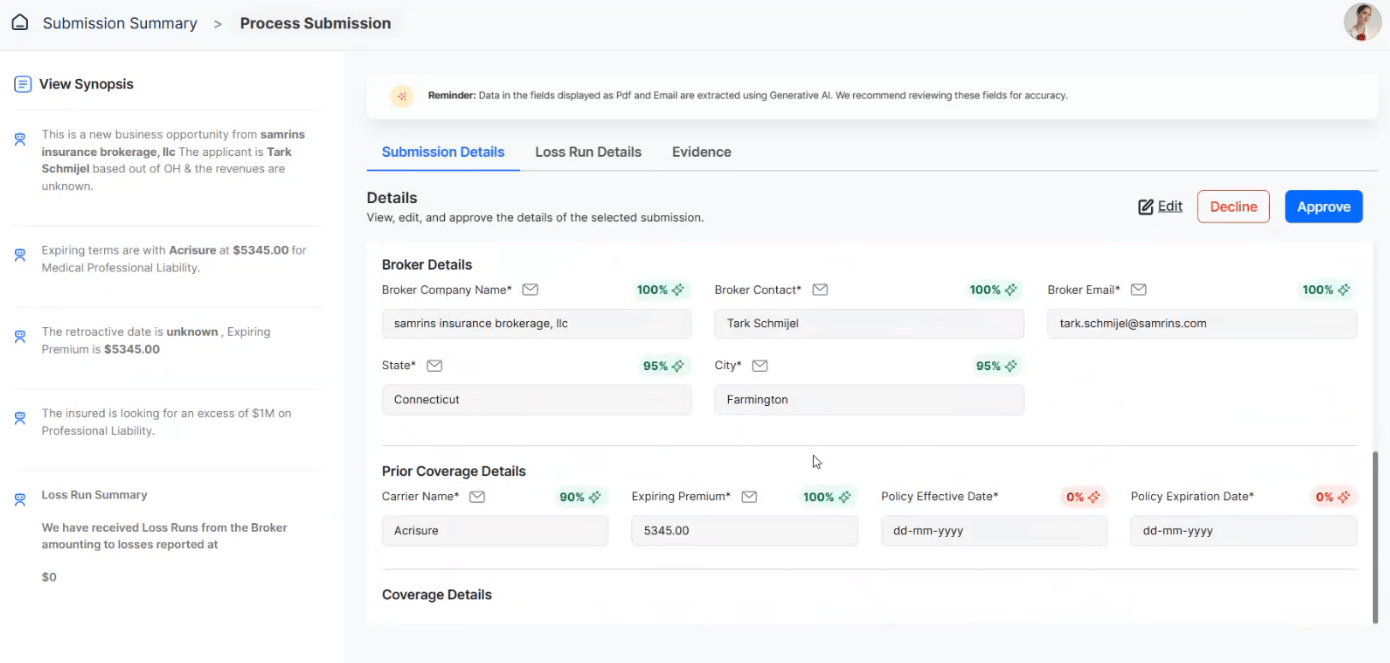1390x663 pixels.
Task: Click envelope icon next to Broker Company Name
Action: click(x=530, y=290)
